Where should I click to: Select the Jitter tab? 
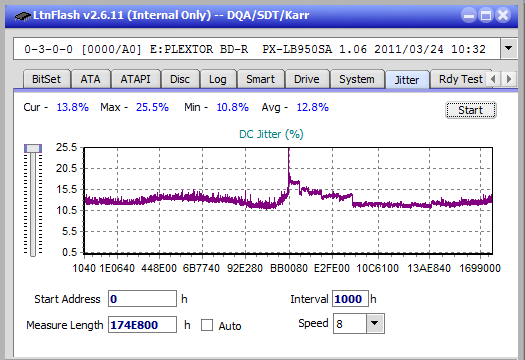pyautogui.click(x=407, y=80)
